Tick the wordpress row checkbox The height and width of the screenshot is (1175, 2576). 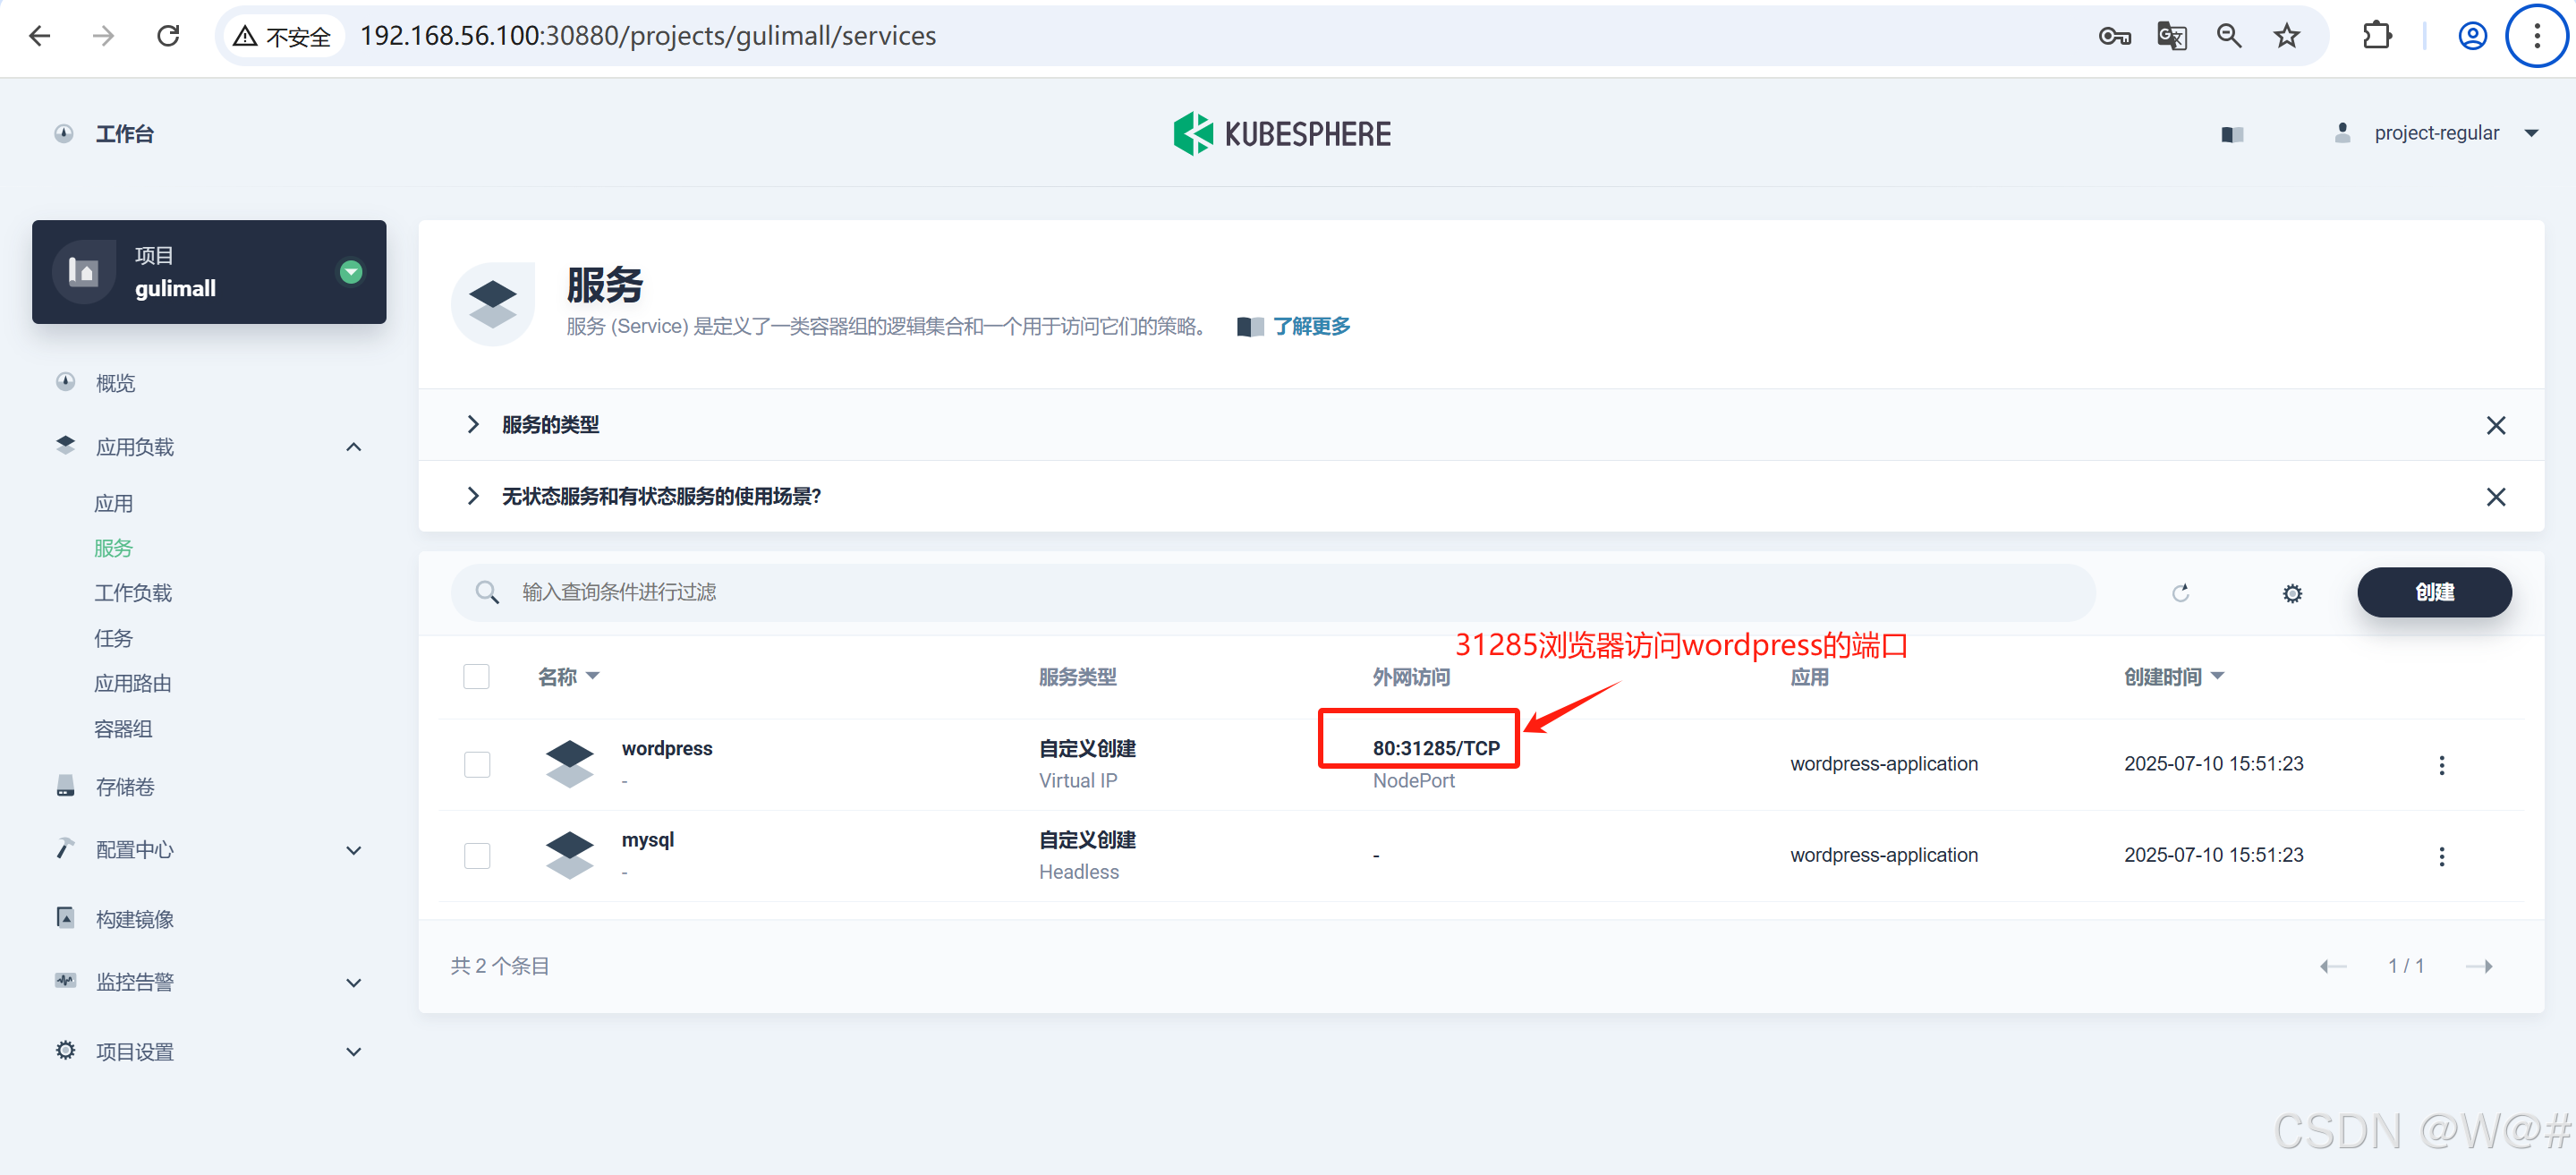(476, 765)
